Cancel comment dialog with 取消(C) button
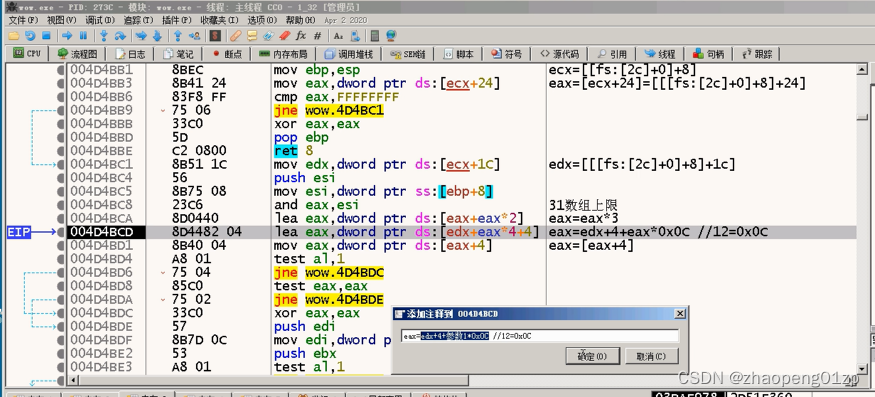This screenshot has height=397, width=875. pyautogui.click(x=652, y=356)
